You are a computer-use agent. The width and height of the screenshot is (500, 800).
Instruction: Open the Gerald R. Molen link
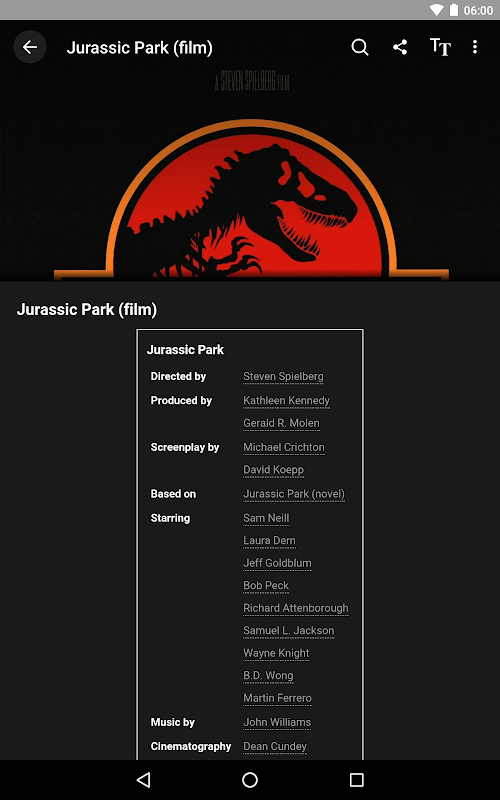click(x=281, y=423)
